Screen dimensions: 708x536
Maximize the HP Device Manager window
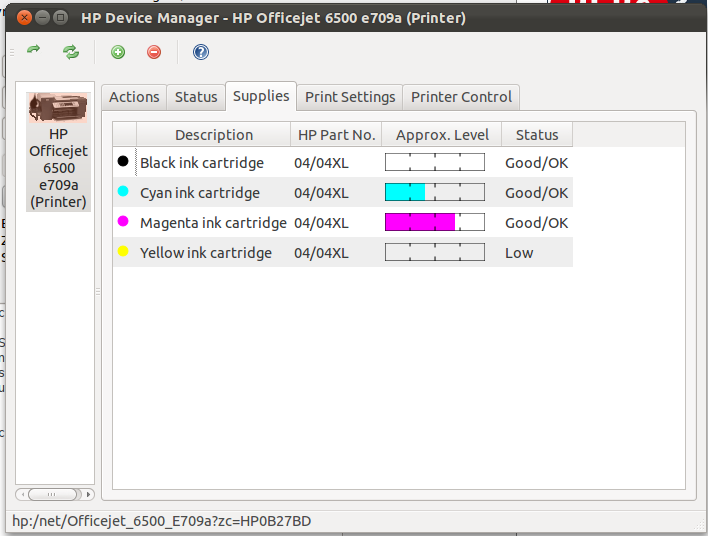[x=61, y=18]
